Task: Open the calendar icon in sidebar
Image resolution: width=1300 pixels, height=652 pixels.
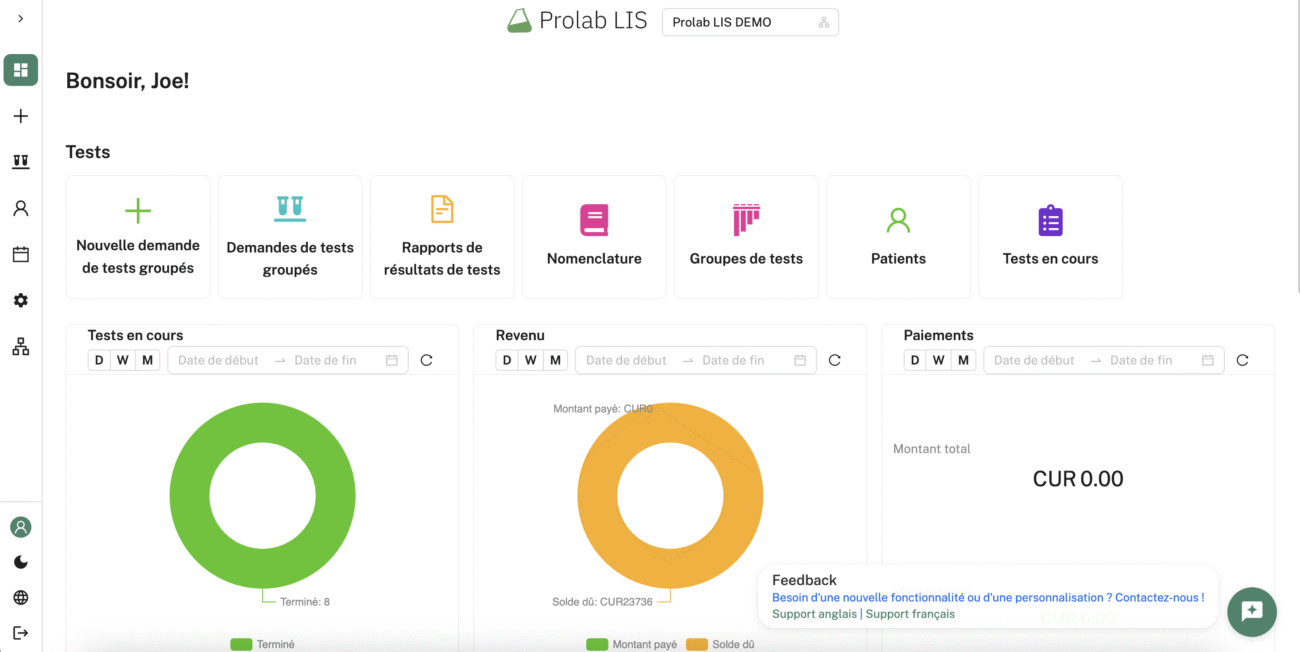Action: point(20,254)
